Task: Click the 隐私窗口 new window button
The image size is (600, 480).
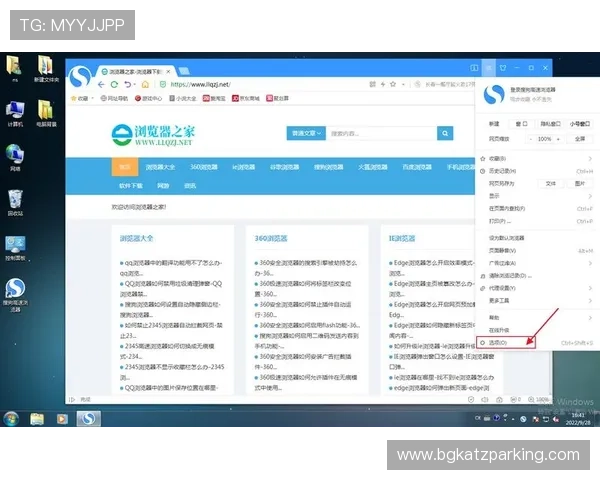Action: (550, 124)
